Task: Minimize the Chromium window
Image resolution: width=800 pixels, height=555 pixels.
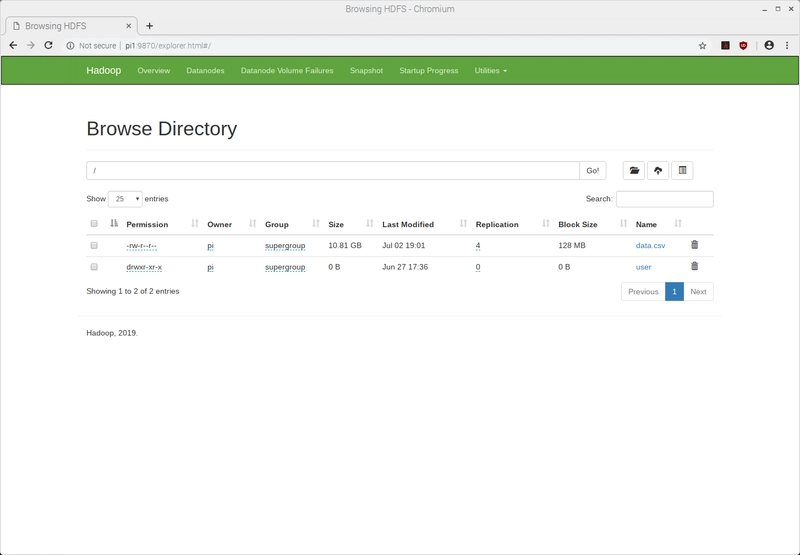Action: click(764, 9)
